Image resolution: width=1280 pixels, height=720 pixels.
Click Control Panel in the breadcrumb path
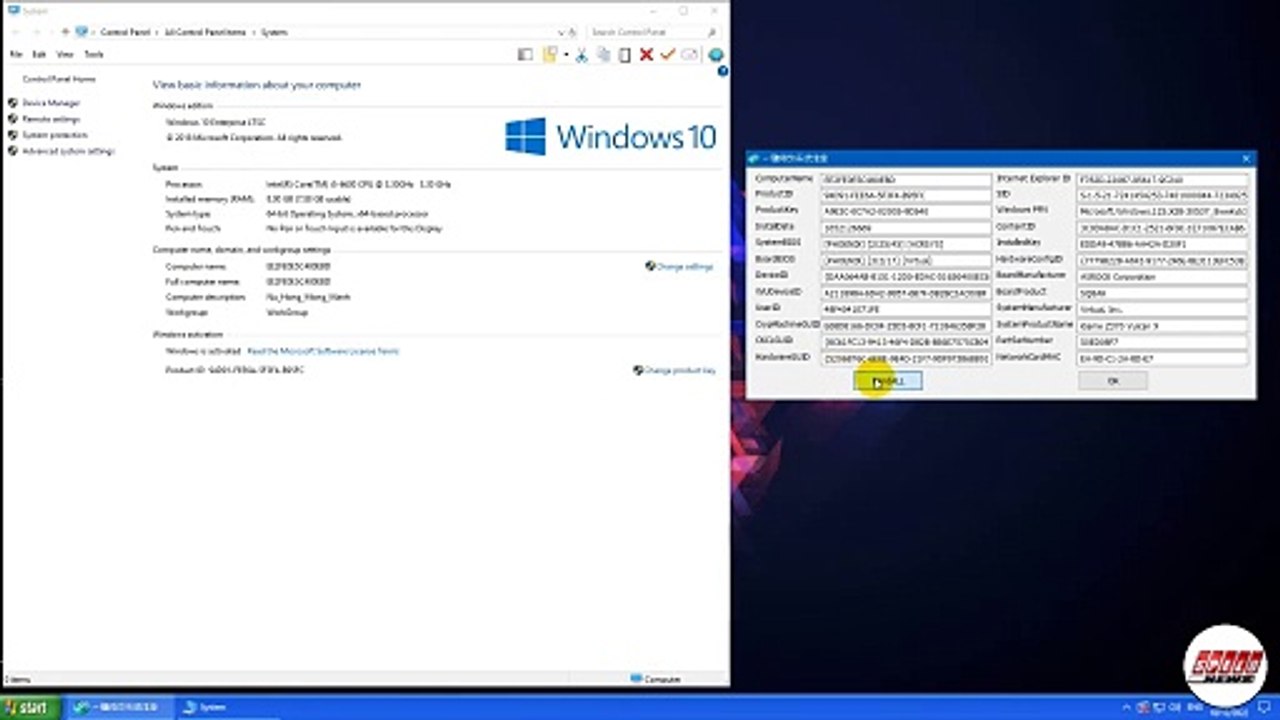(125, 32)
